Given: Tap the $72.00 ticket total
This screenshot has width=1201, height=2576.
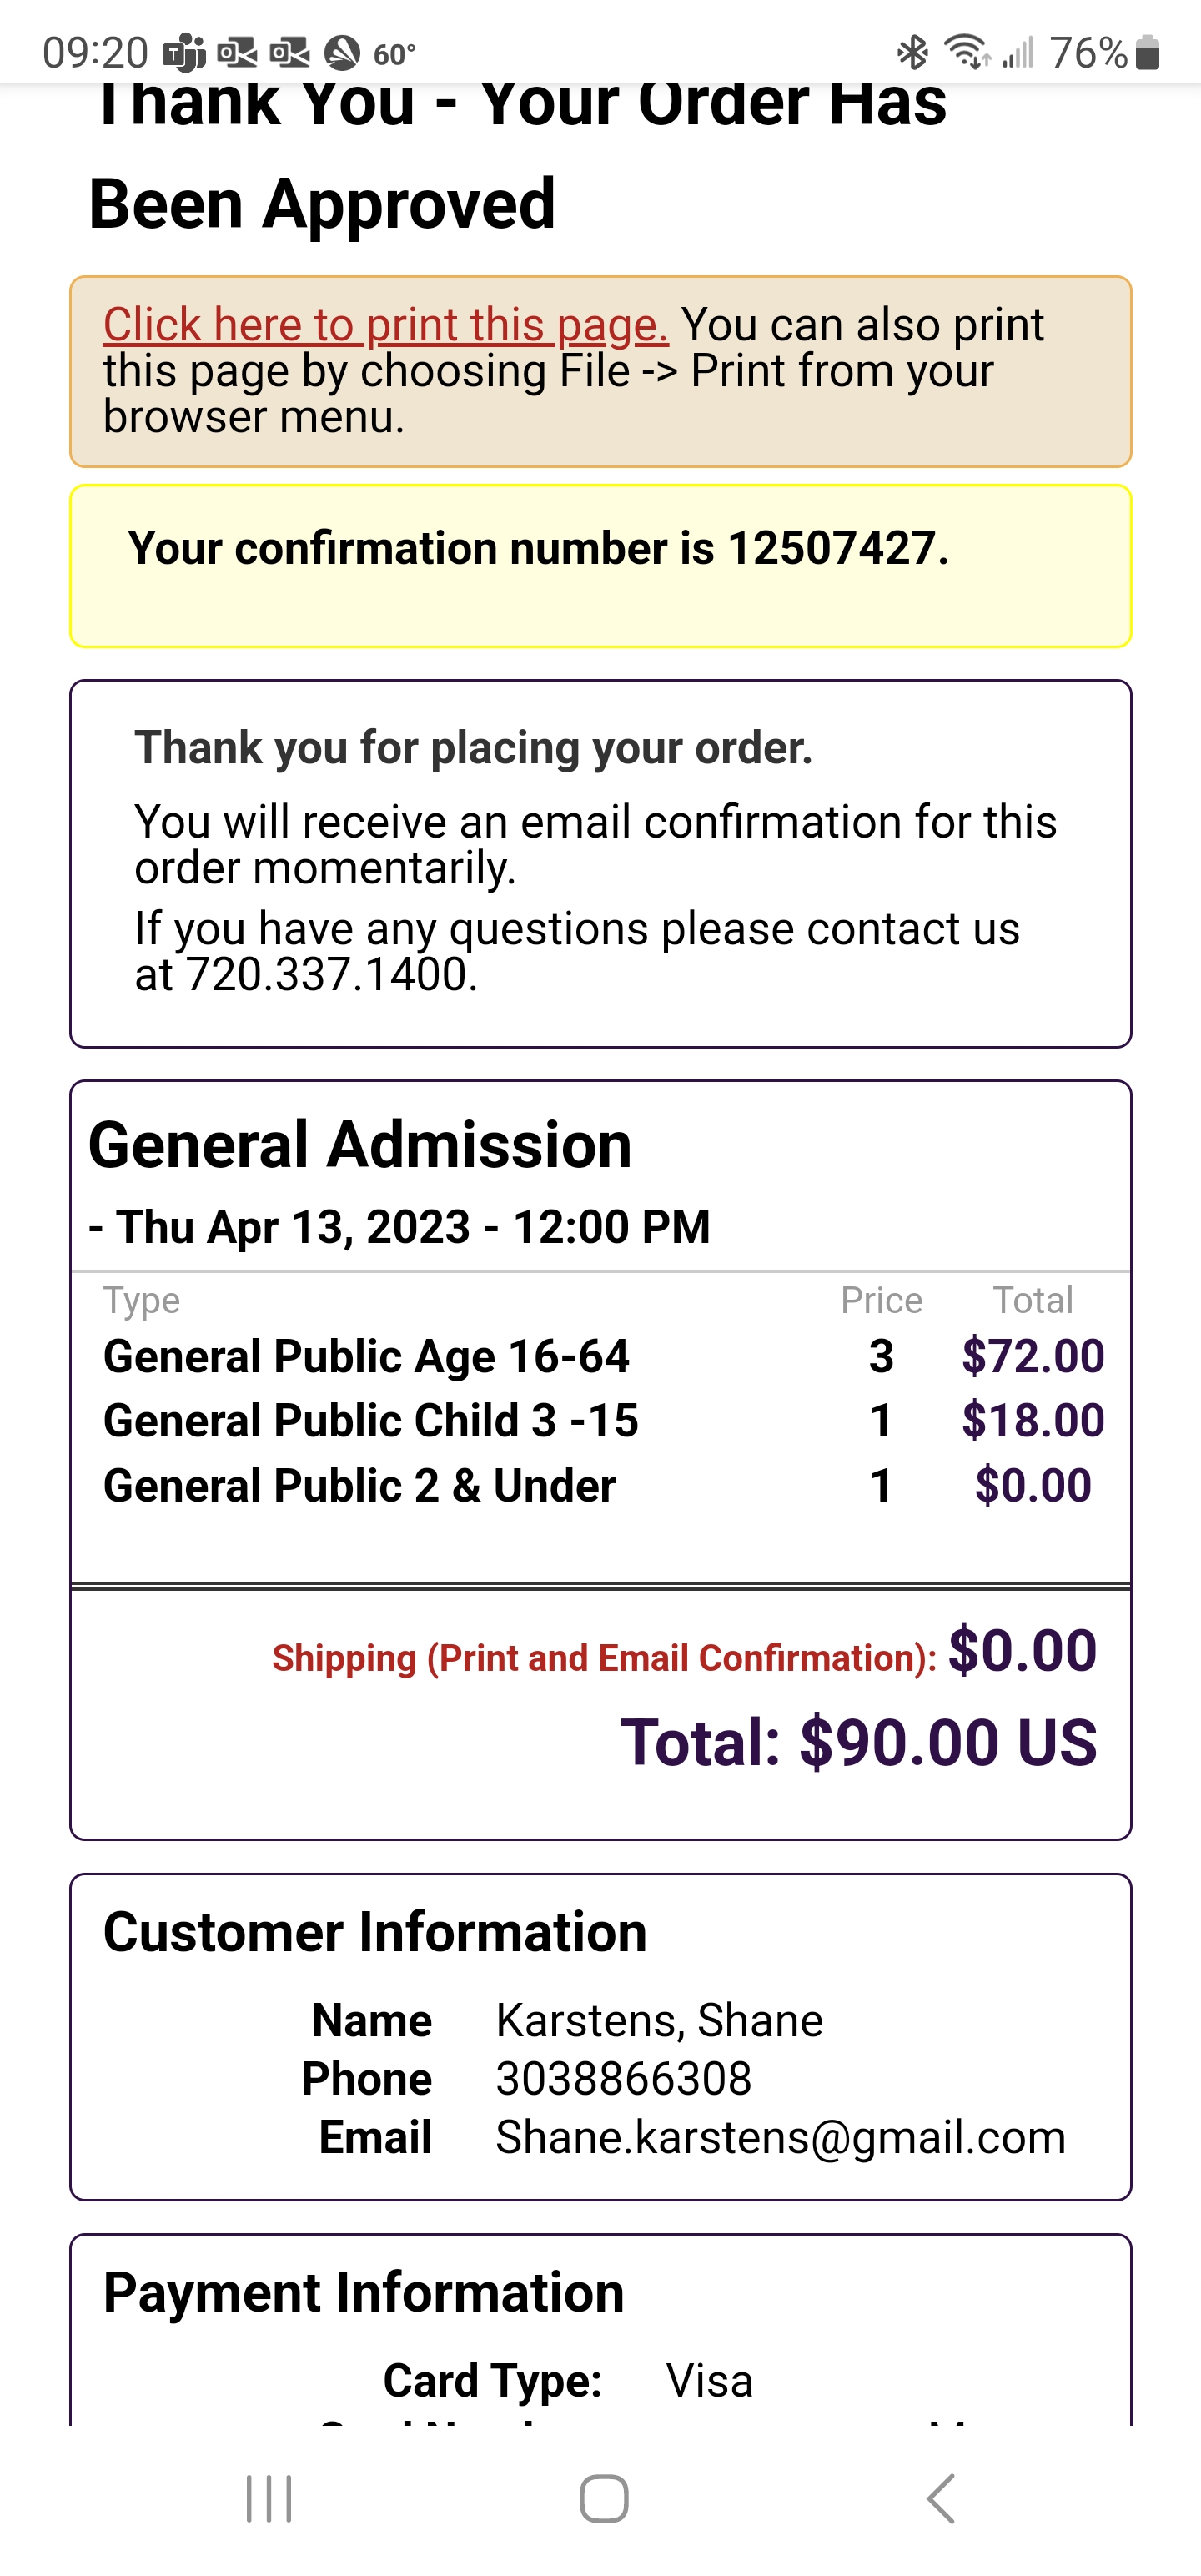Looking at the screenshot, I should pos(1032,1356).
